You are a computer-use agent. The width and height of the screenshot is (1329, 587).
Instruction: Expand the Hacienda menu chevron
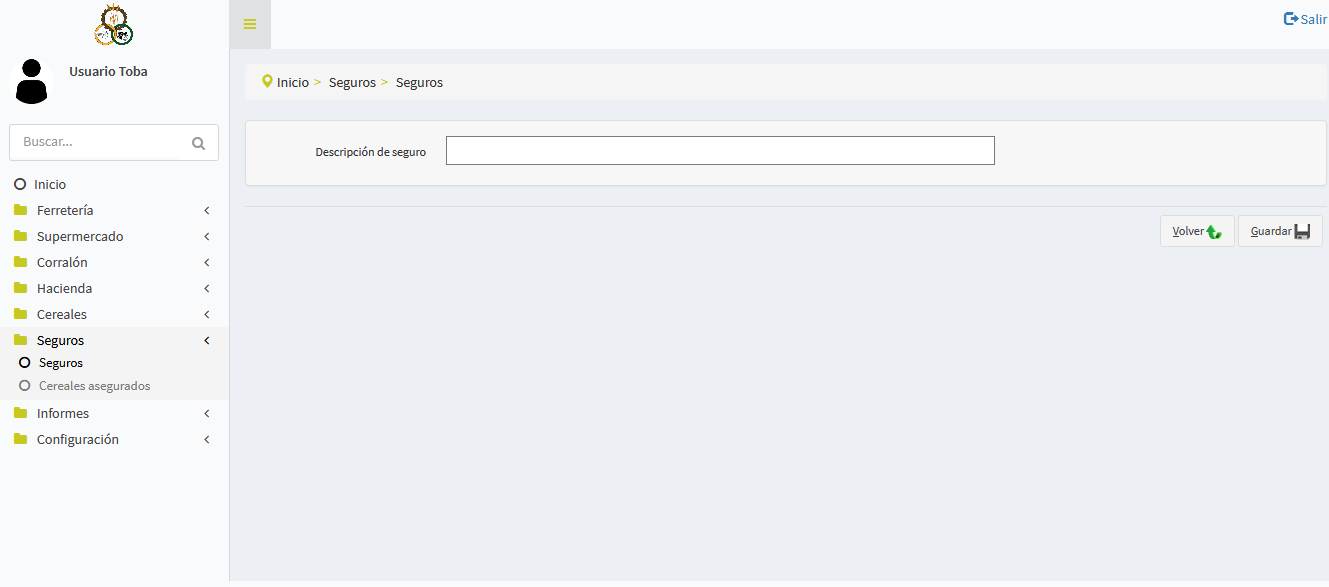tap(207, 289)
